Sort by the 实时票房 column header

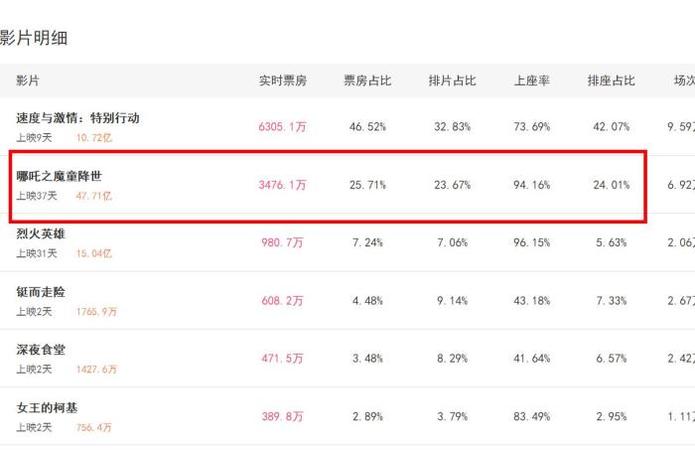pyautogui.click(x=283, y=81)
